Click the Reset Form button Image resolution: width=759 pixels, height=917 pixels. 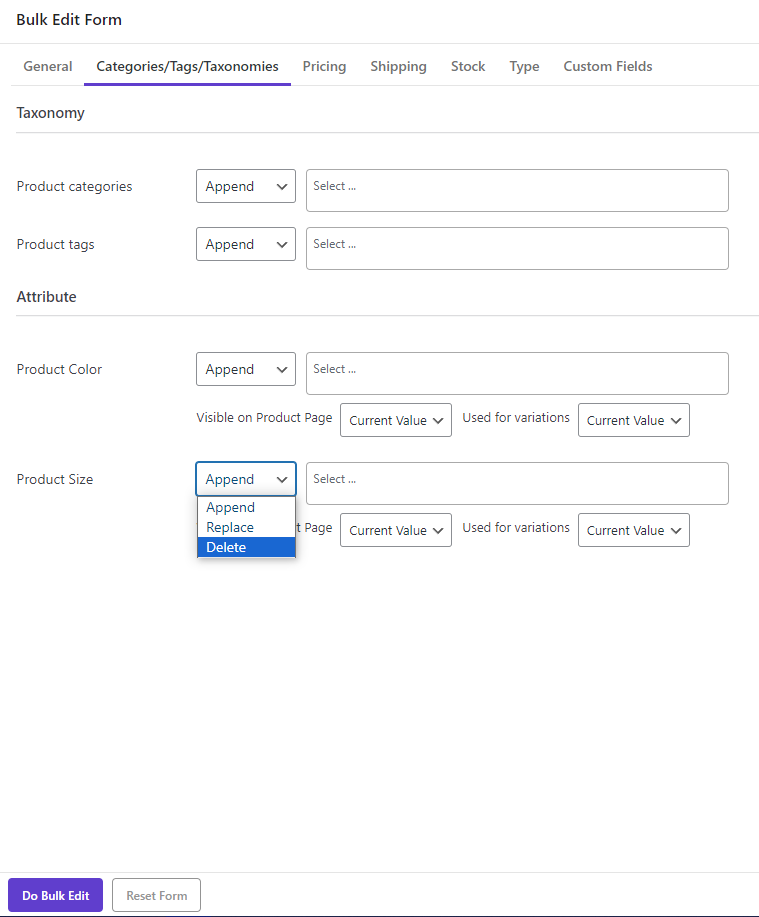click(157, 895)
